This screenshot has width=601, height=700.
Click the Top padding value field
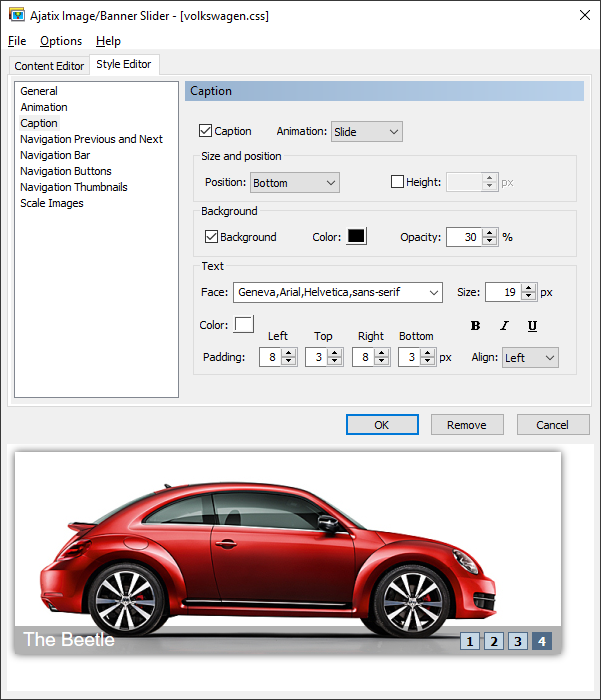click(x=317, y=358)
